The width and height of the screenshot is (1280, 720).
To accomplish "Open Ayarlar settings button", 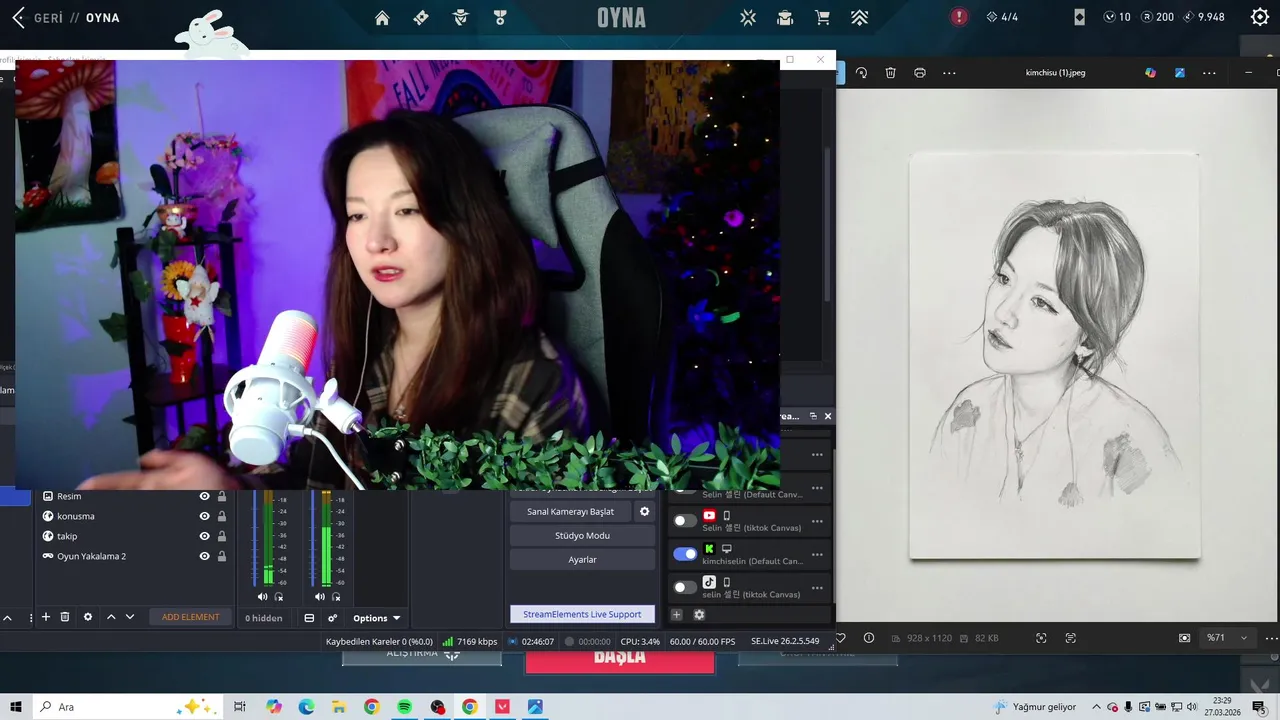I will coord(582,559).
